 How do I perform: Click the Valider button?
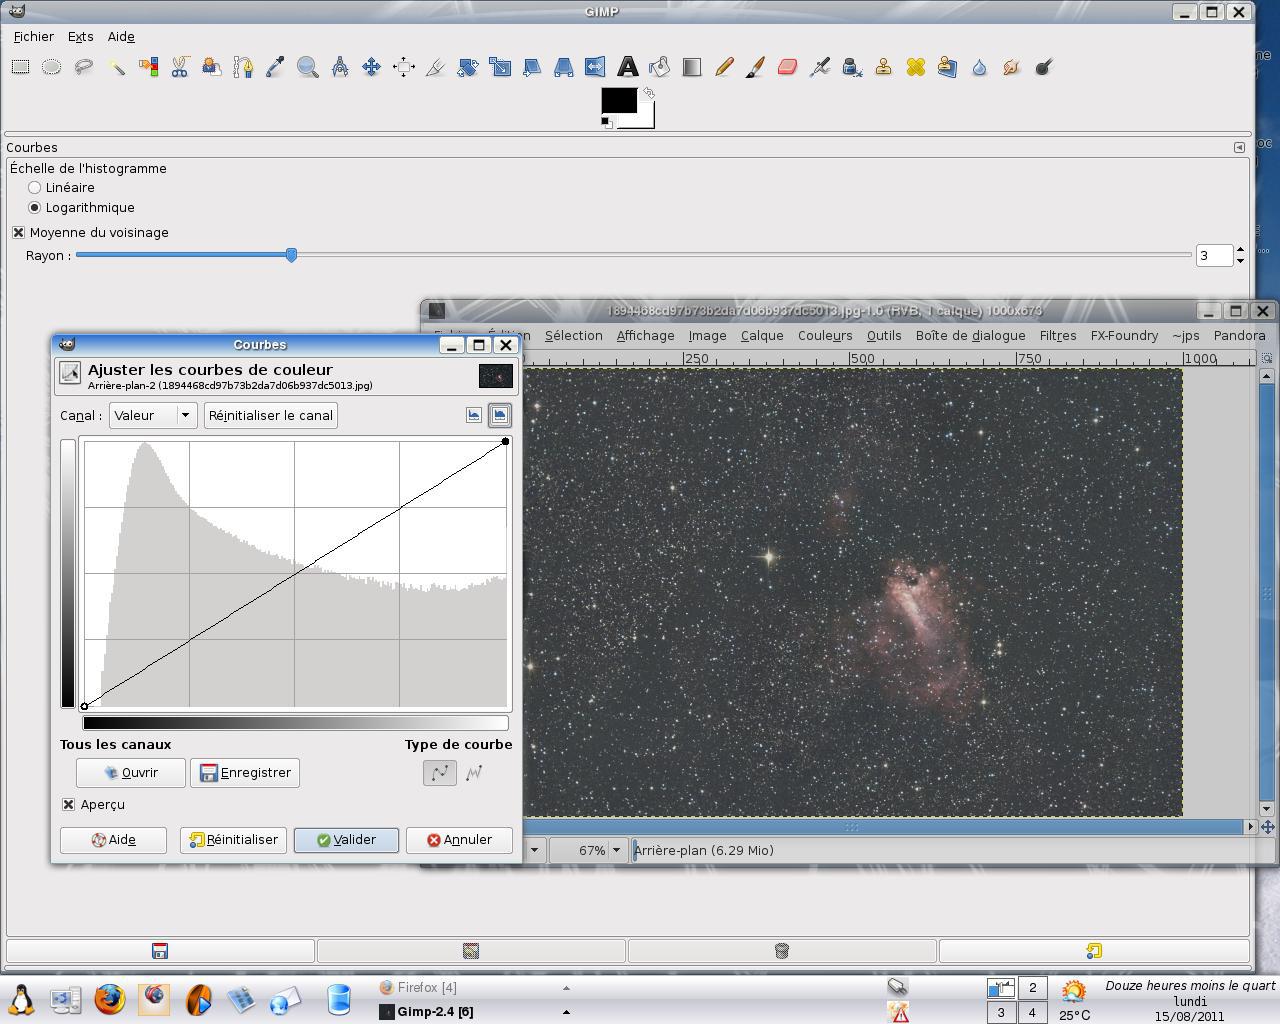pyautogui.click(x=346, y=840)
